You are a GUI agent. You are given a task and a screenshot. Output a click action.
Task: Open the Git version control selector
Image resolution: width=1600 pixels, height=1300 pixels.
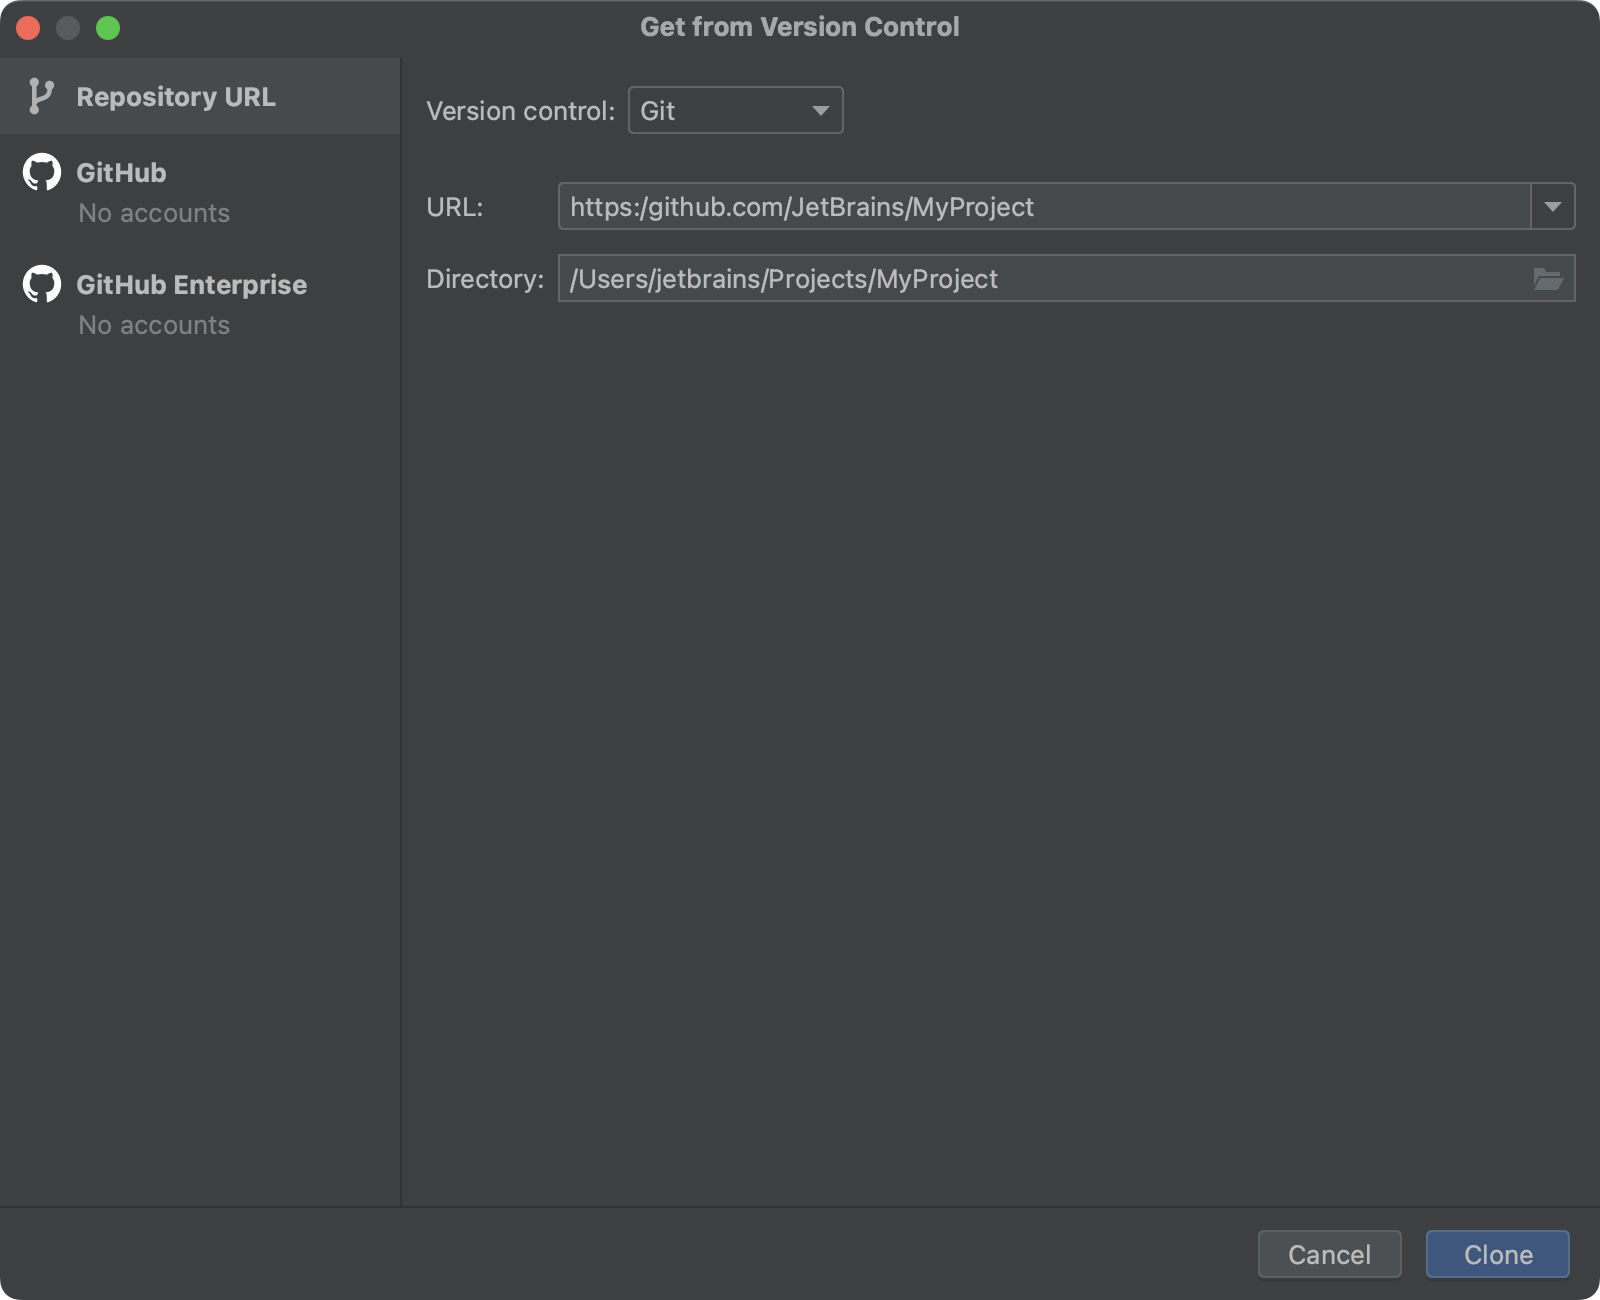735,110
